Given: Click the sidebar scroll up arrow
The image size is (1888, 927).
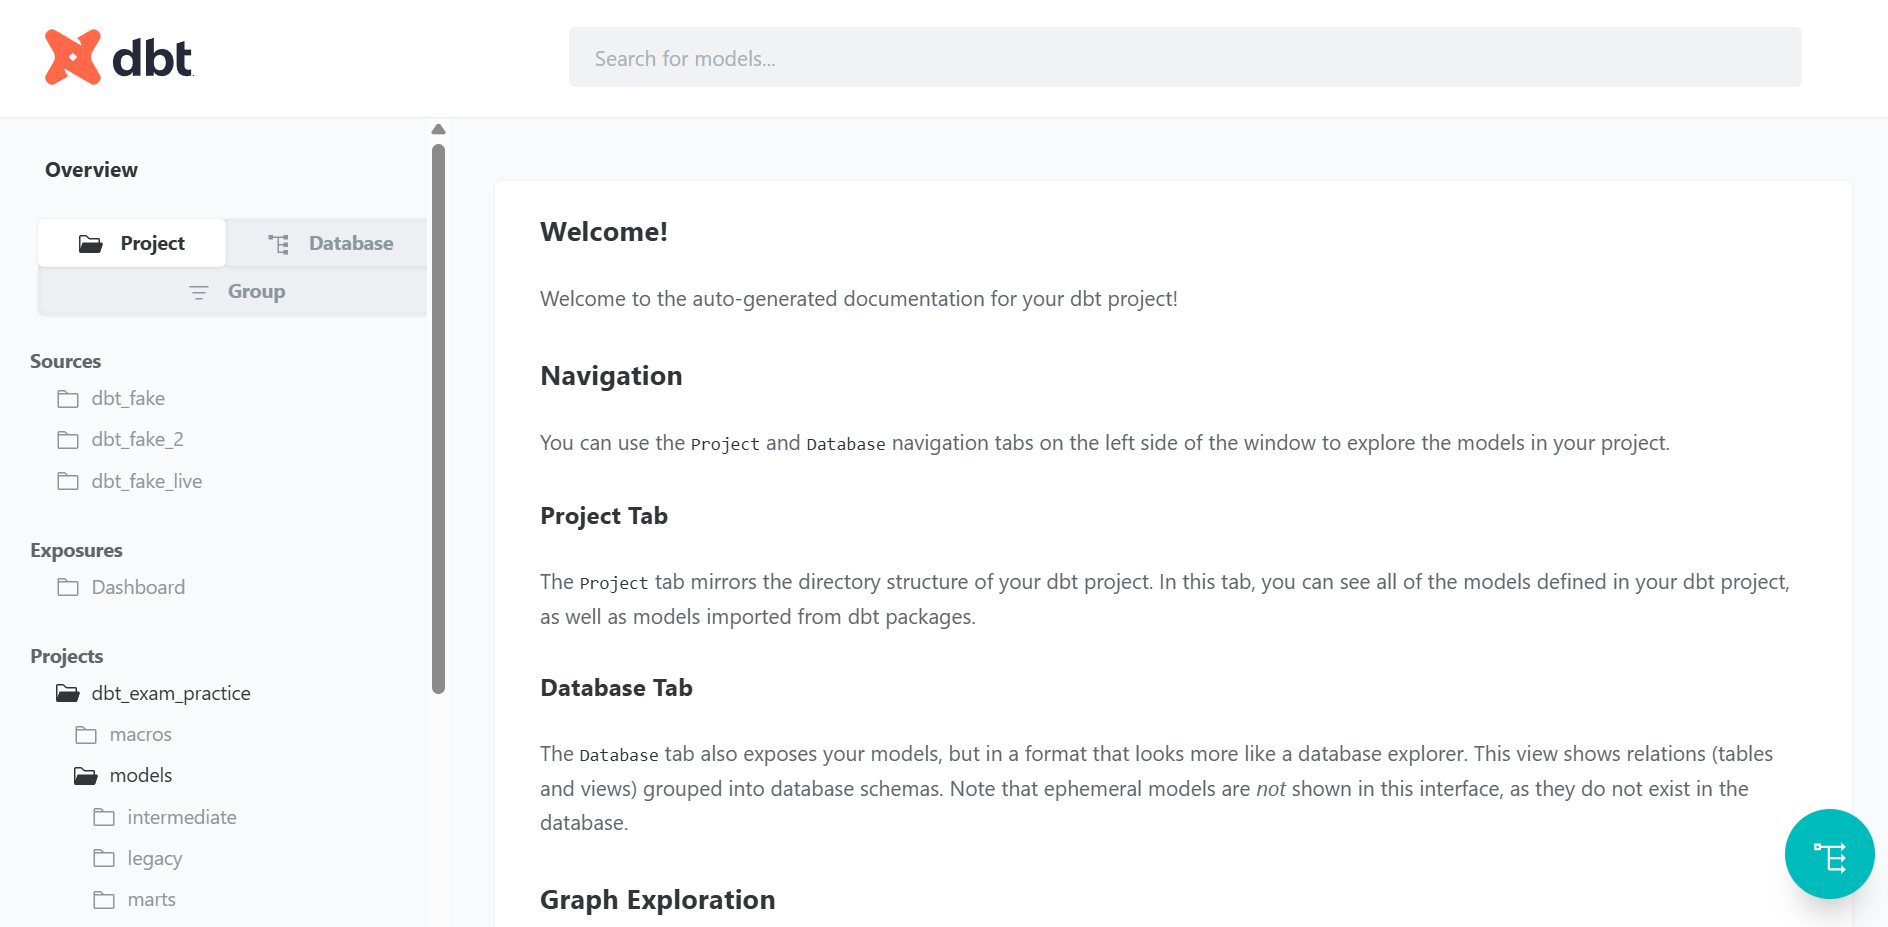Looking at the screenshot, I should (438, 129).
